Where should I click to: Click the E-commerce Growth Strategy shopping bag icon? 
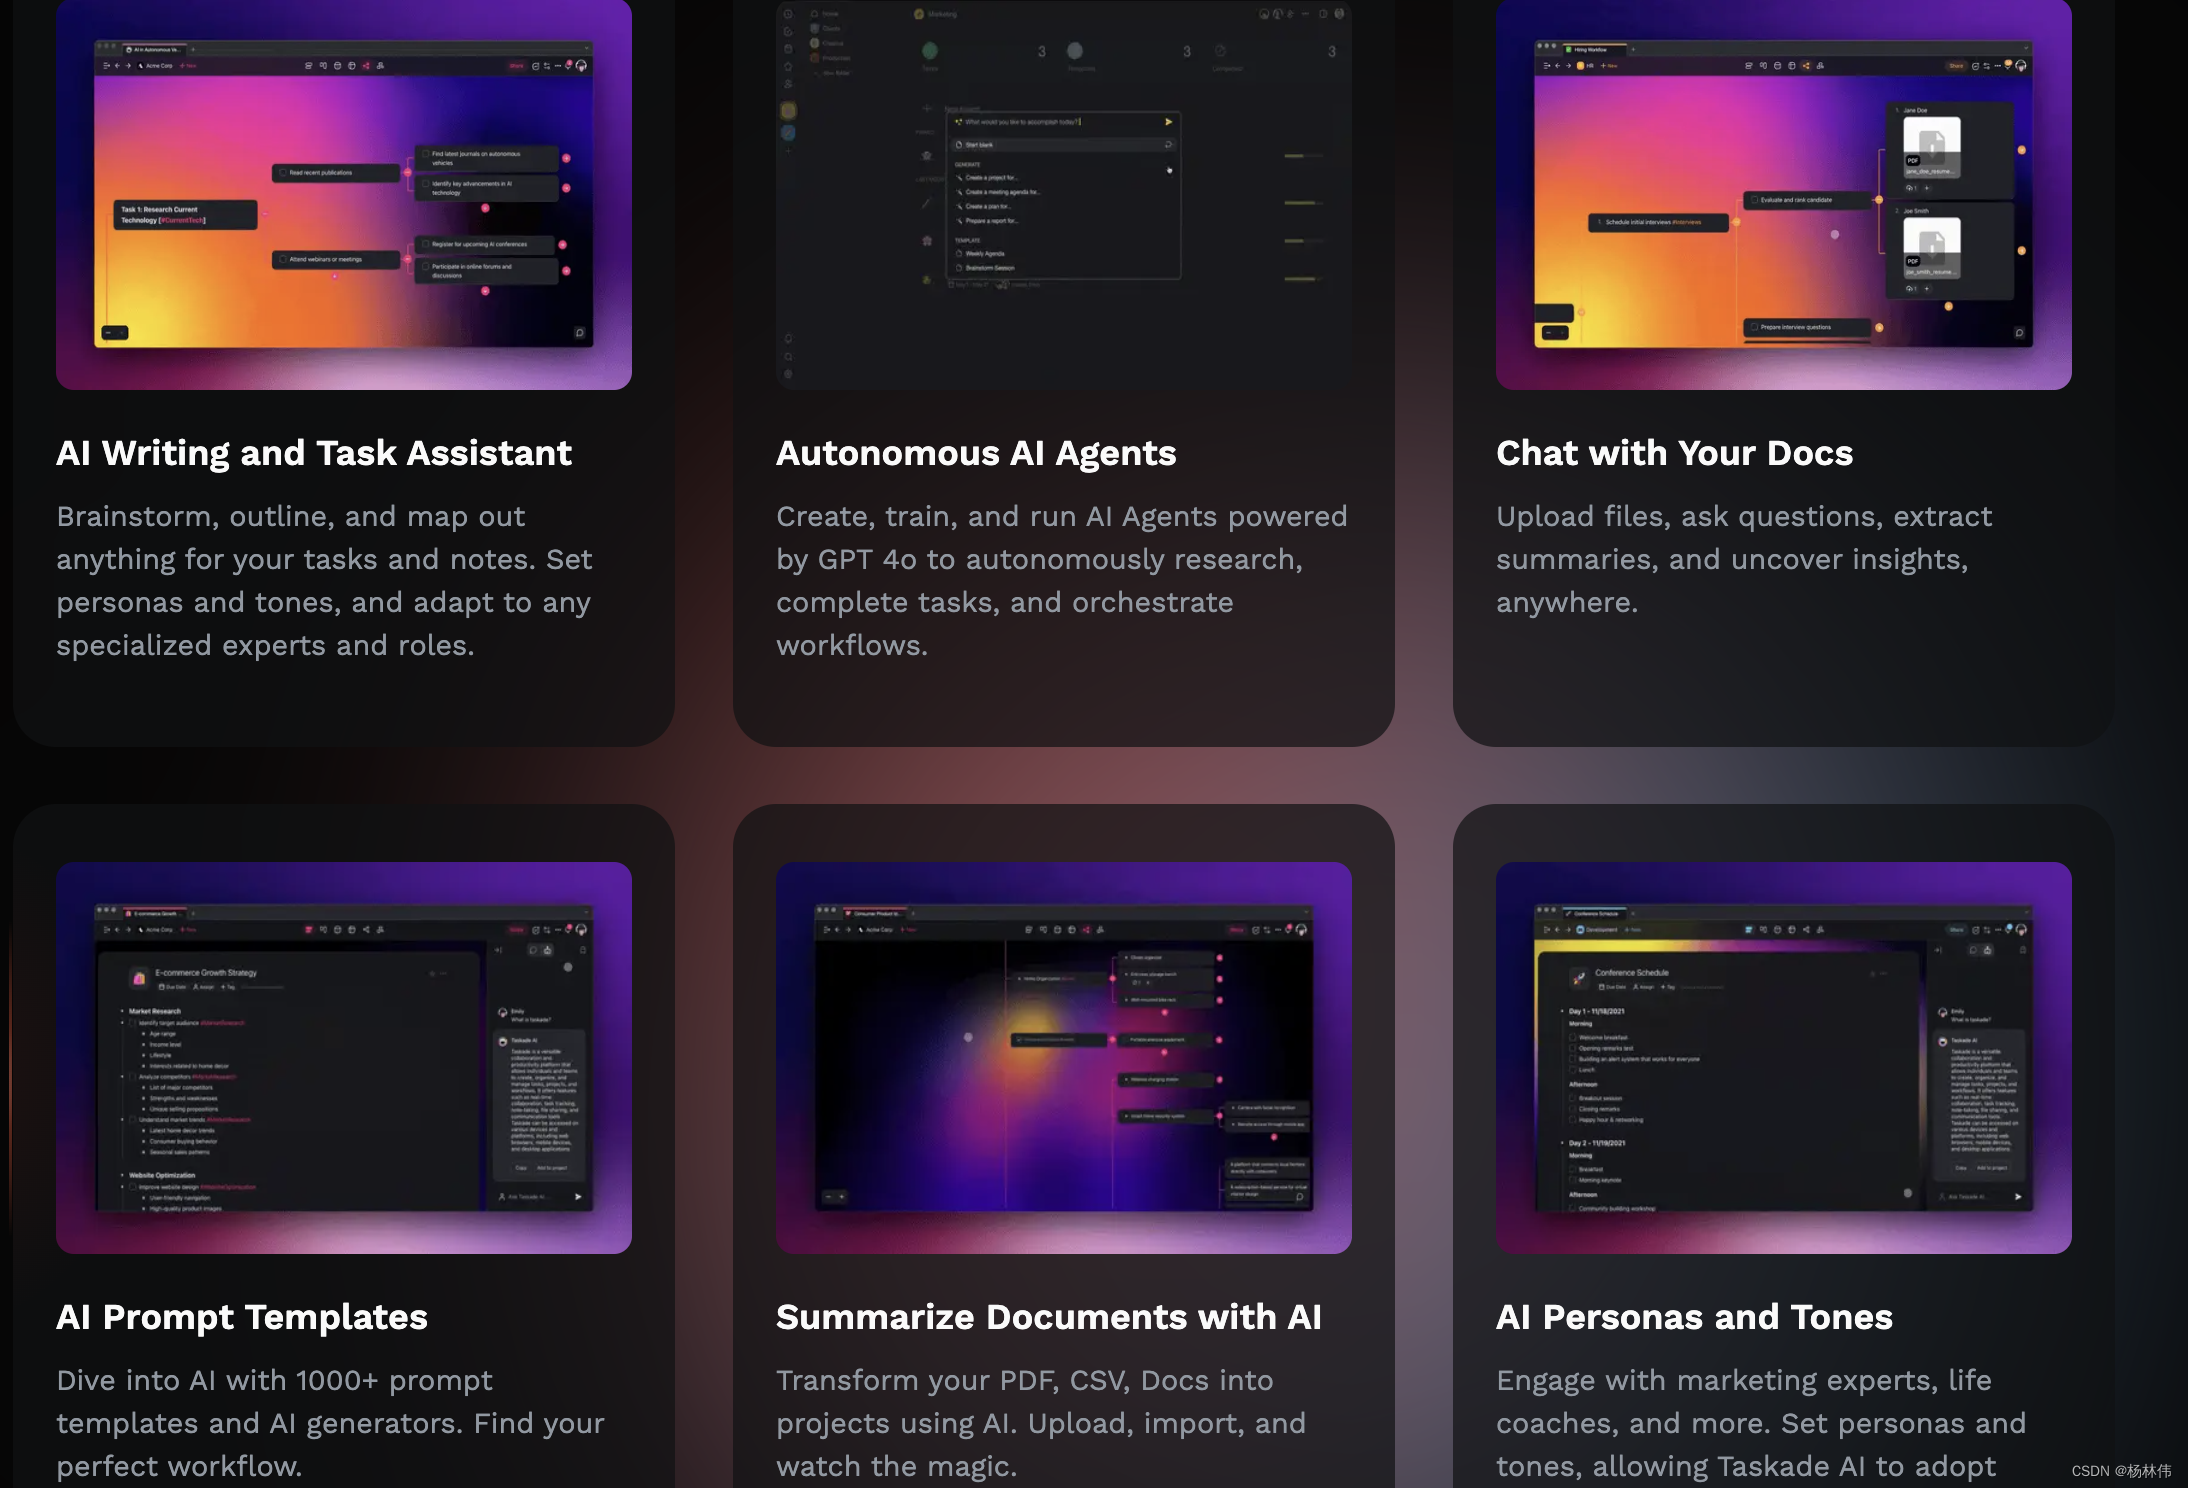[139, 977]
